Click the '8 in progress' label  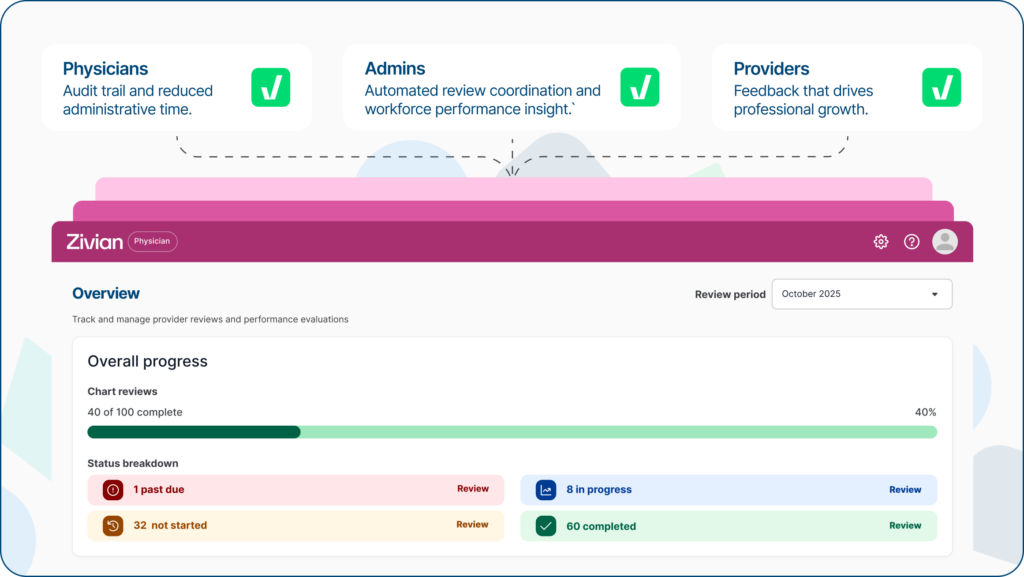click(599, 490)
